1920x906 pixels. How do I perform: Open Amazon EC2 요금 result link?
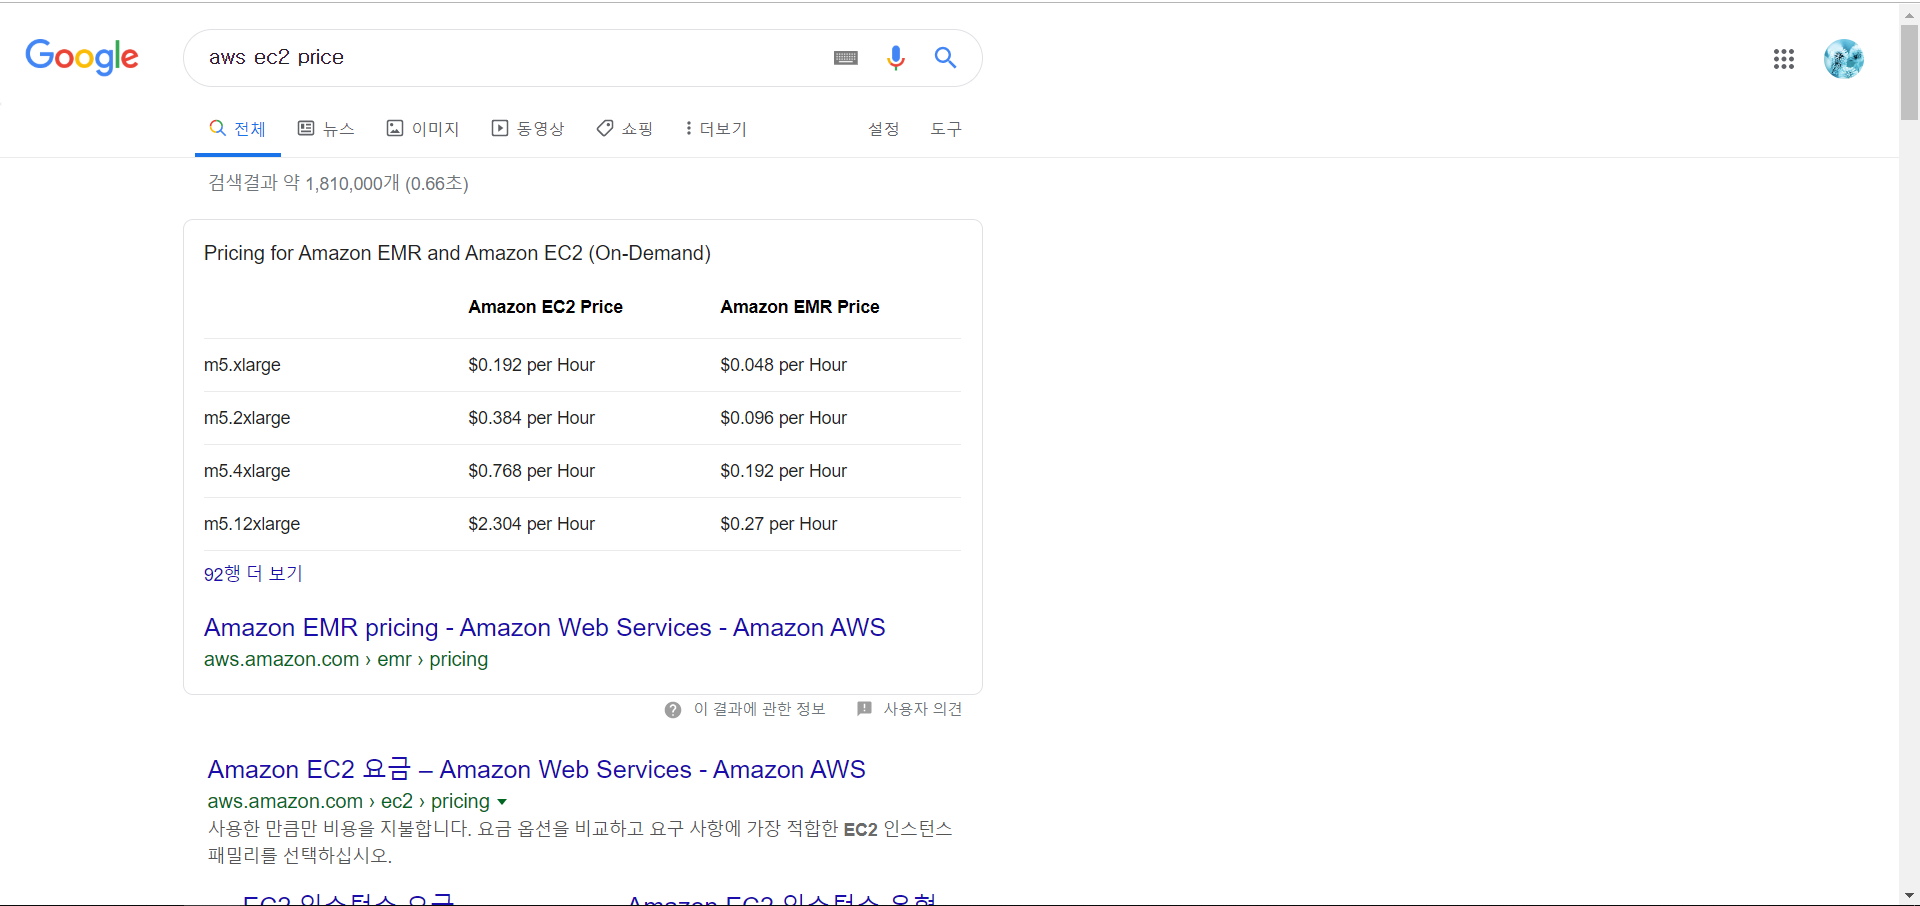click(x=537, y=769)
